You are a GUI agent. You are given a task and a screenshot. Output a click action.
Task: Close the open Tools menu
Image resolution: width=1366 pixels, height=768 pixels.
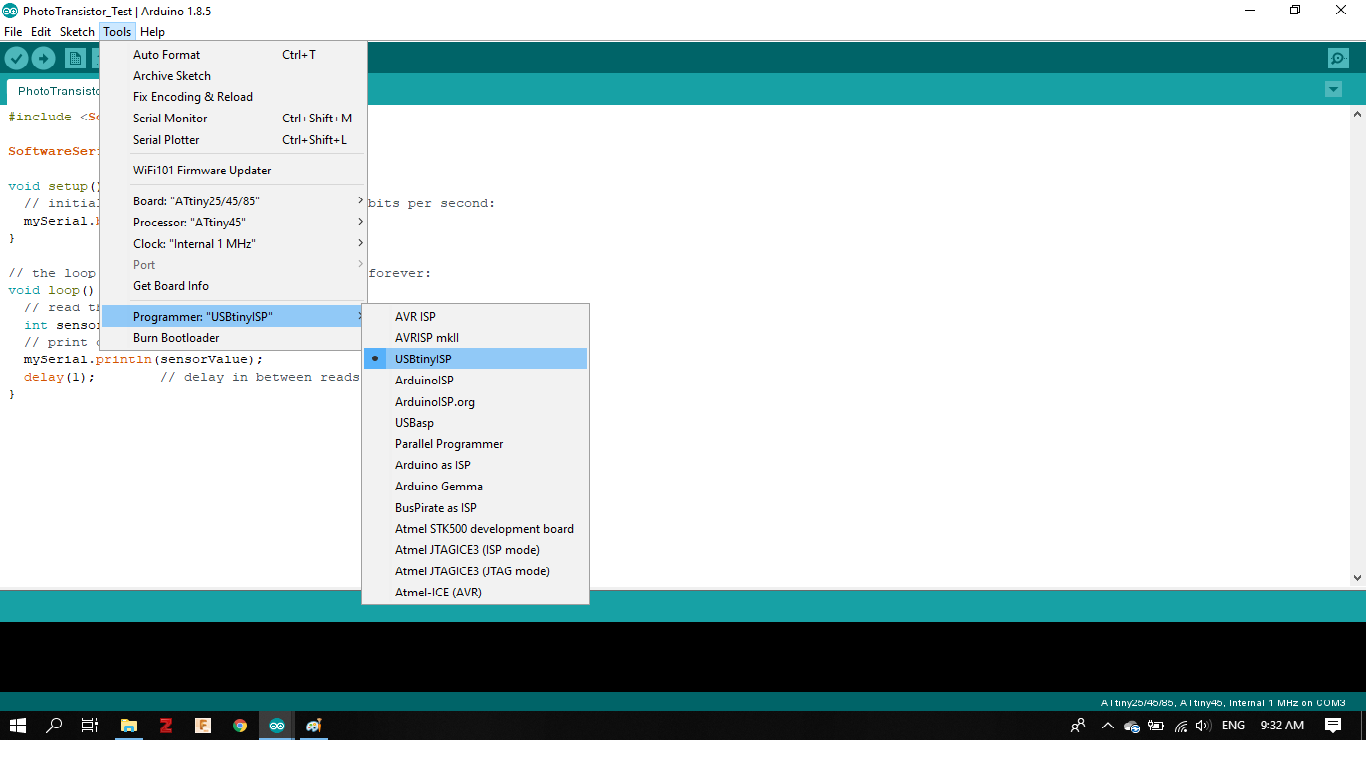click(x=117, y=32)
